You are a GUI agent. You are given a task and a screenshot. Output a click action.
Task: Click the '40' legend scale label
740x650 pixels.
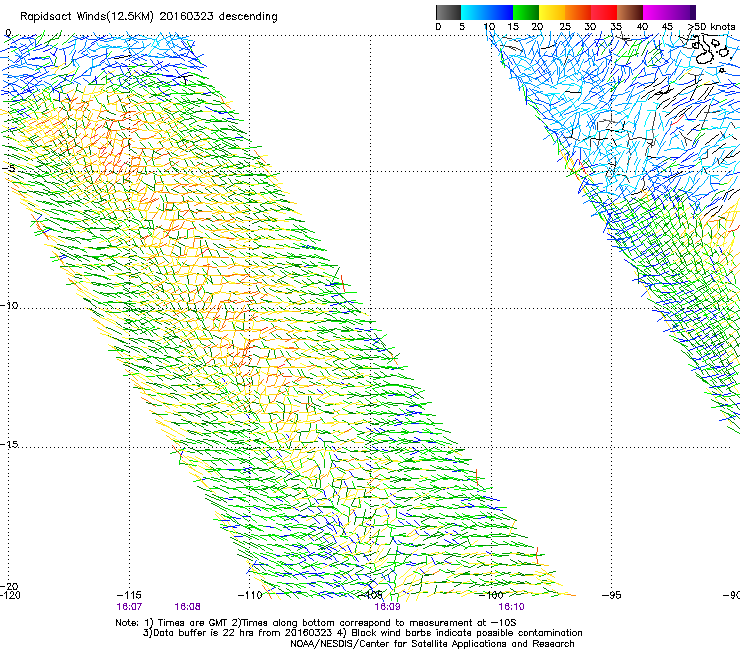(642, 27)
